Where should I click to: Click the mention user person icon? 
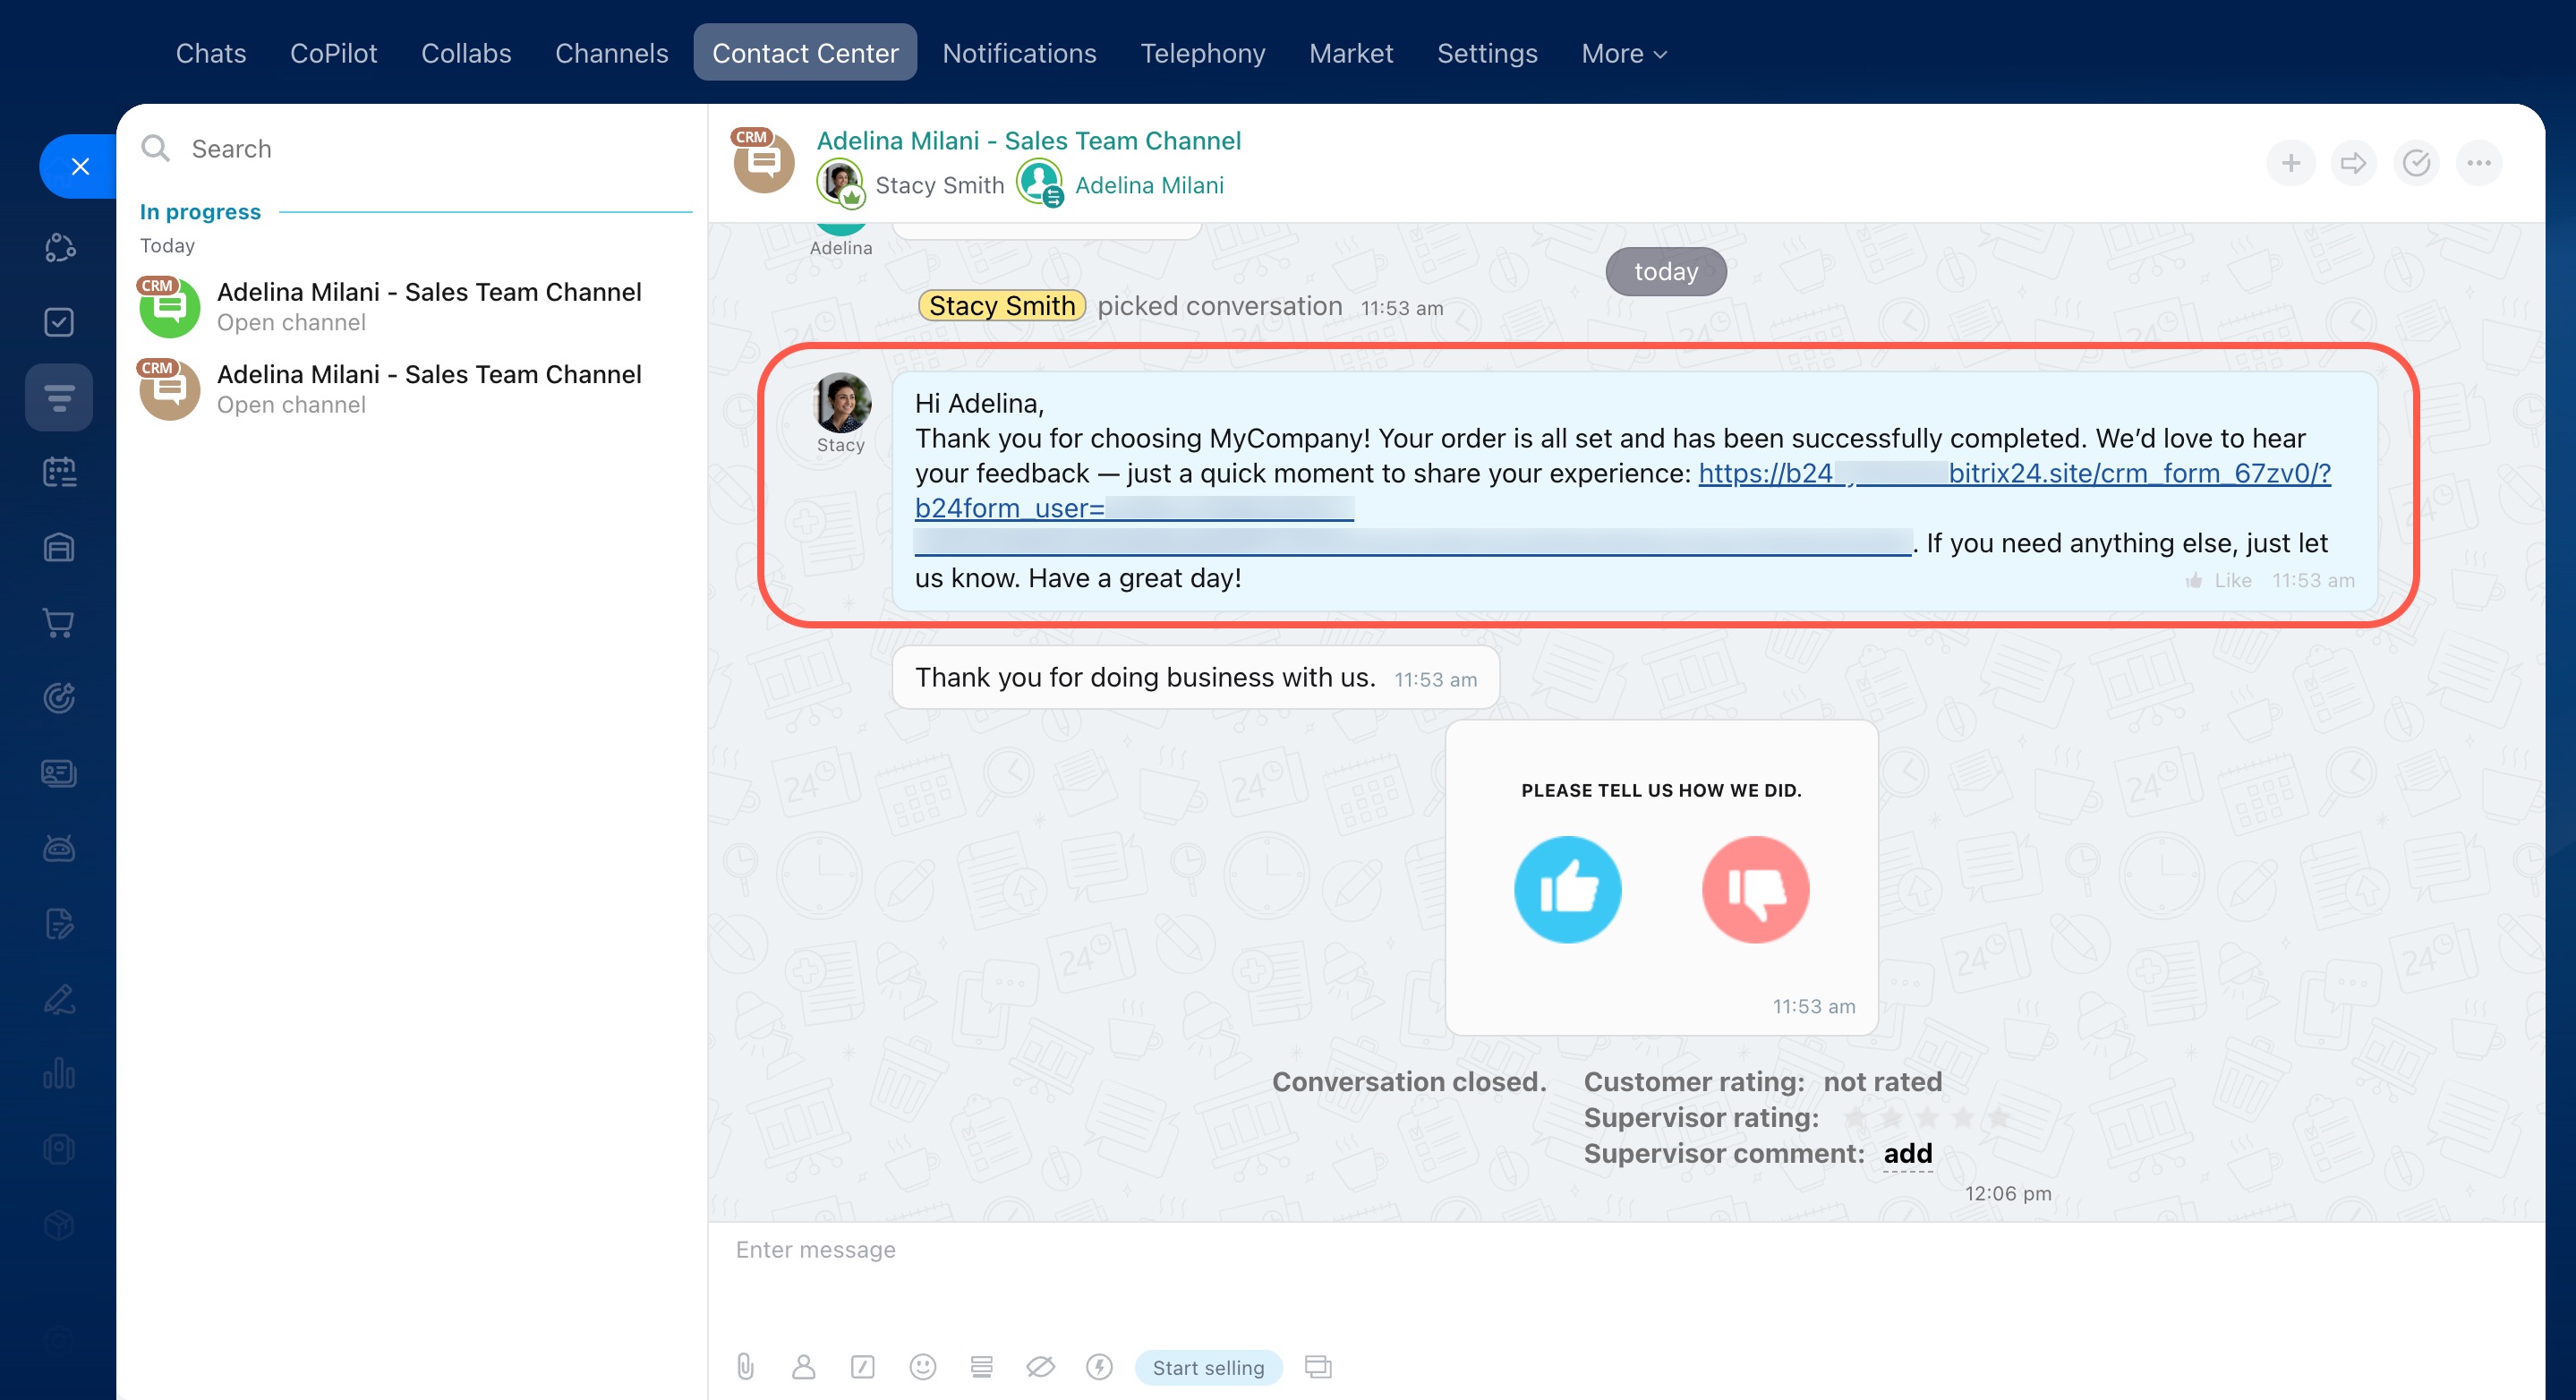click(804, 1366)
